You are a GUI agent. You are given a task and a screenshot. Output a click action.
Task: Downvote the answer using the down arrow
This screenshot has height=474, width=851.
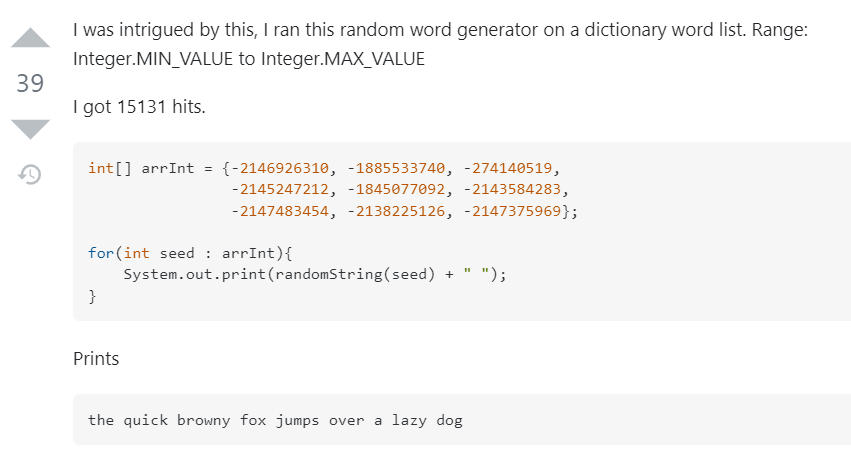coord(30,129)
